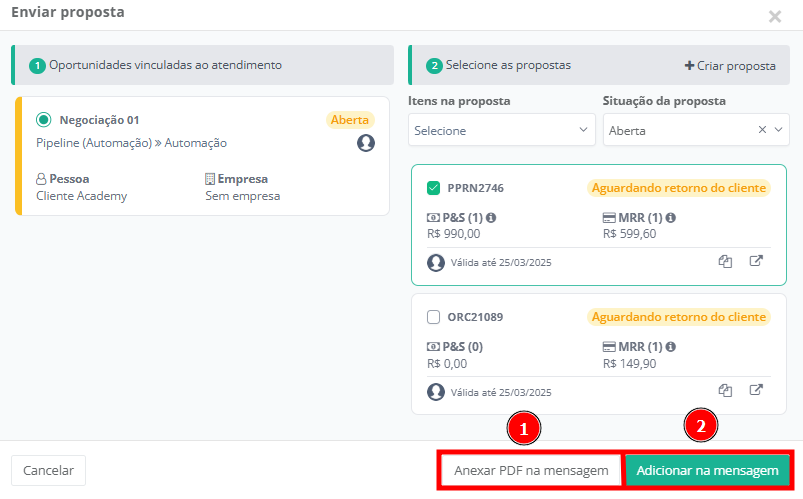Click the Cancelar button
803x499 pixels.
tap(48, 470)
